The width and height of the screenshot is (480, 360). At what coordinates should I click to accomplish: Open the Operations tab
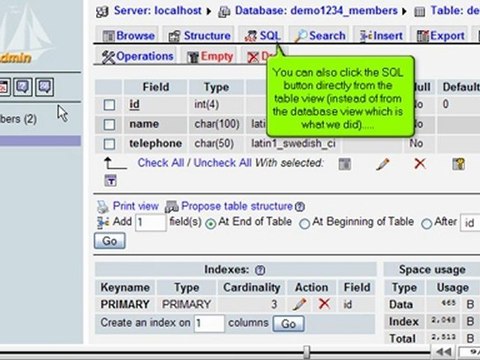[x=137, y=56]
